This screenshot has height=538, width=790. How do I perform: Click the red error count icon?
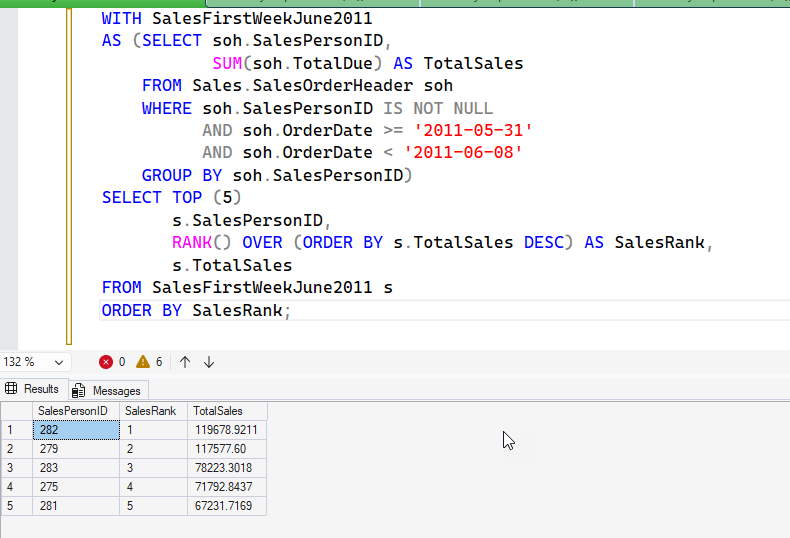tap(106, 362)
